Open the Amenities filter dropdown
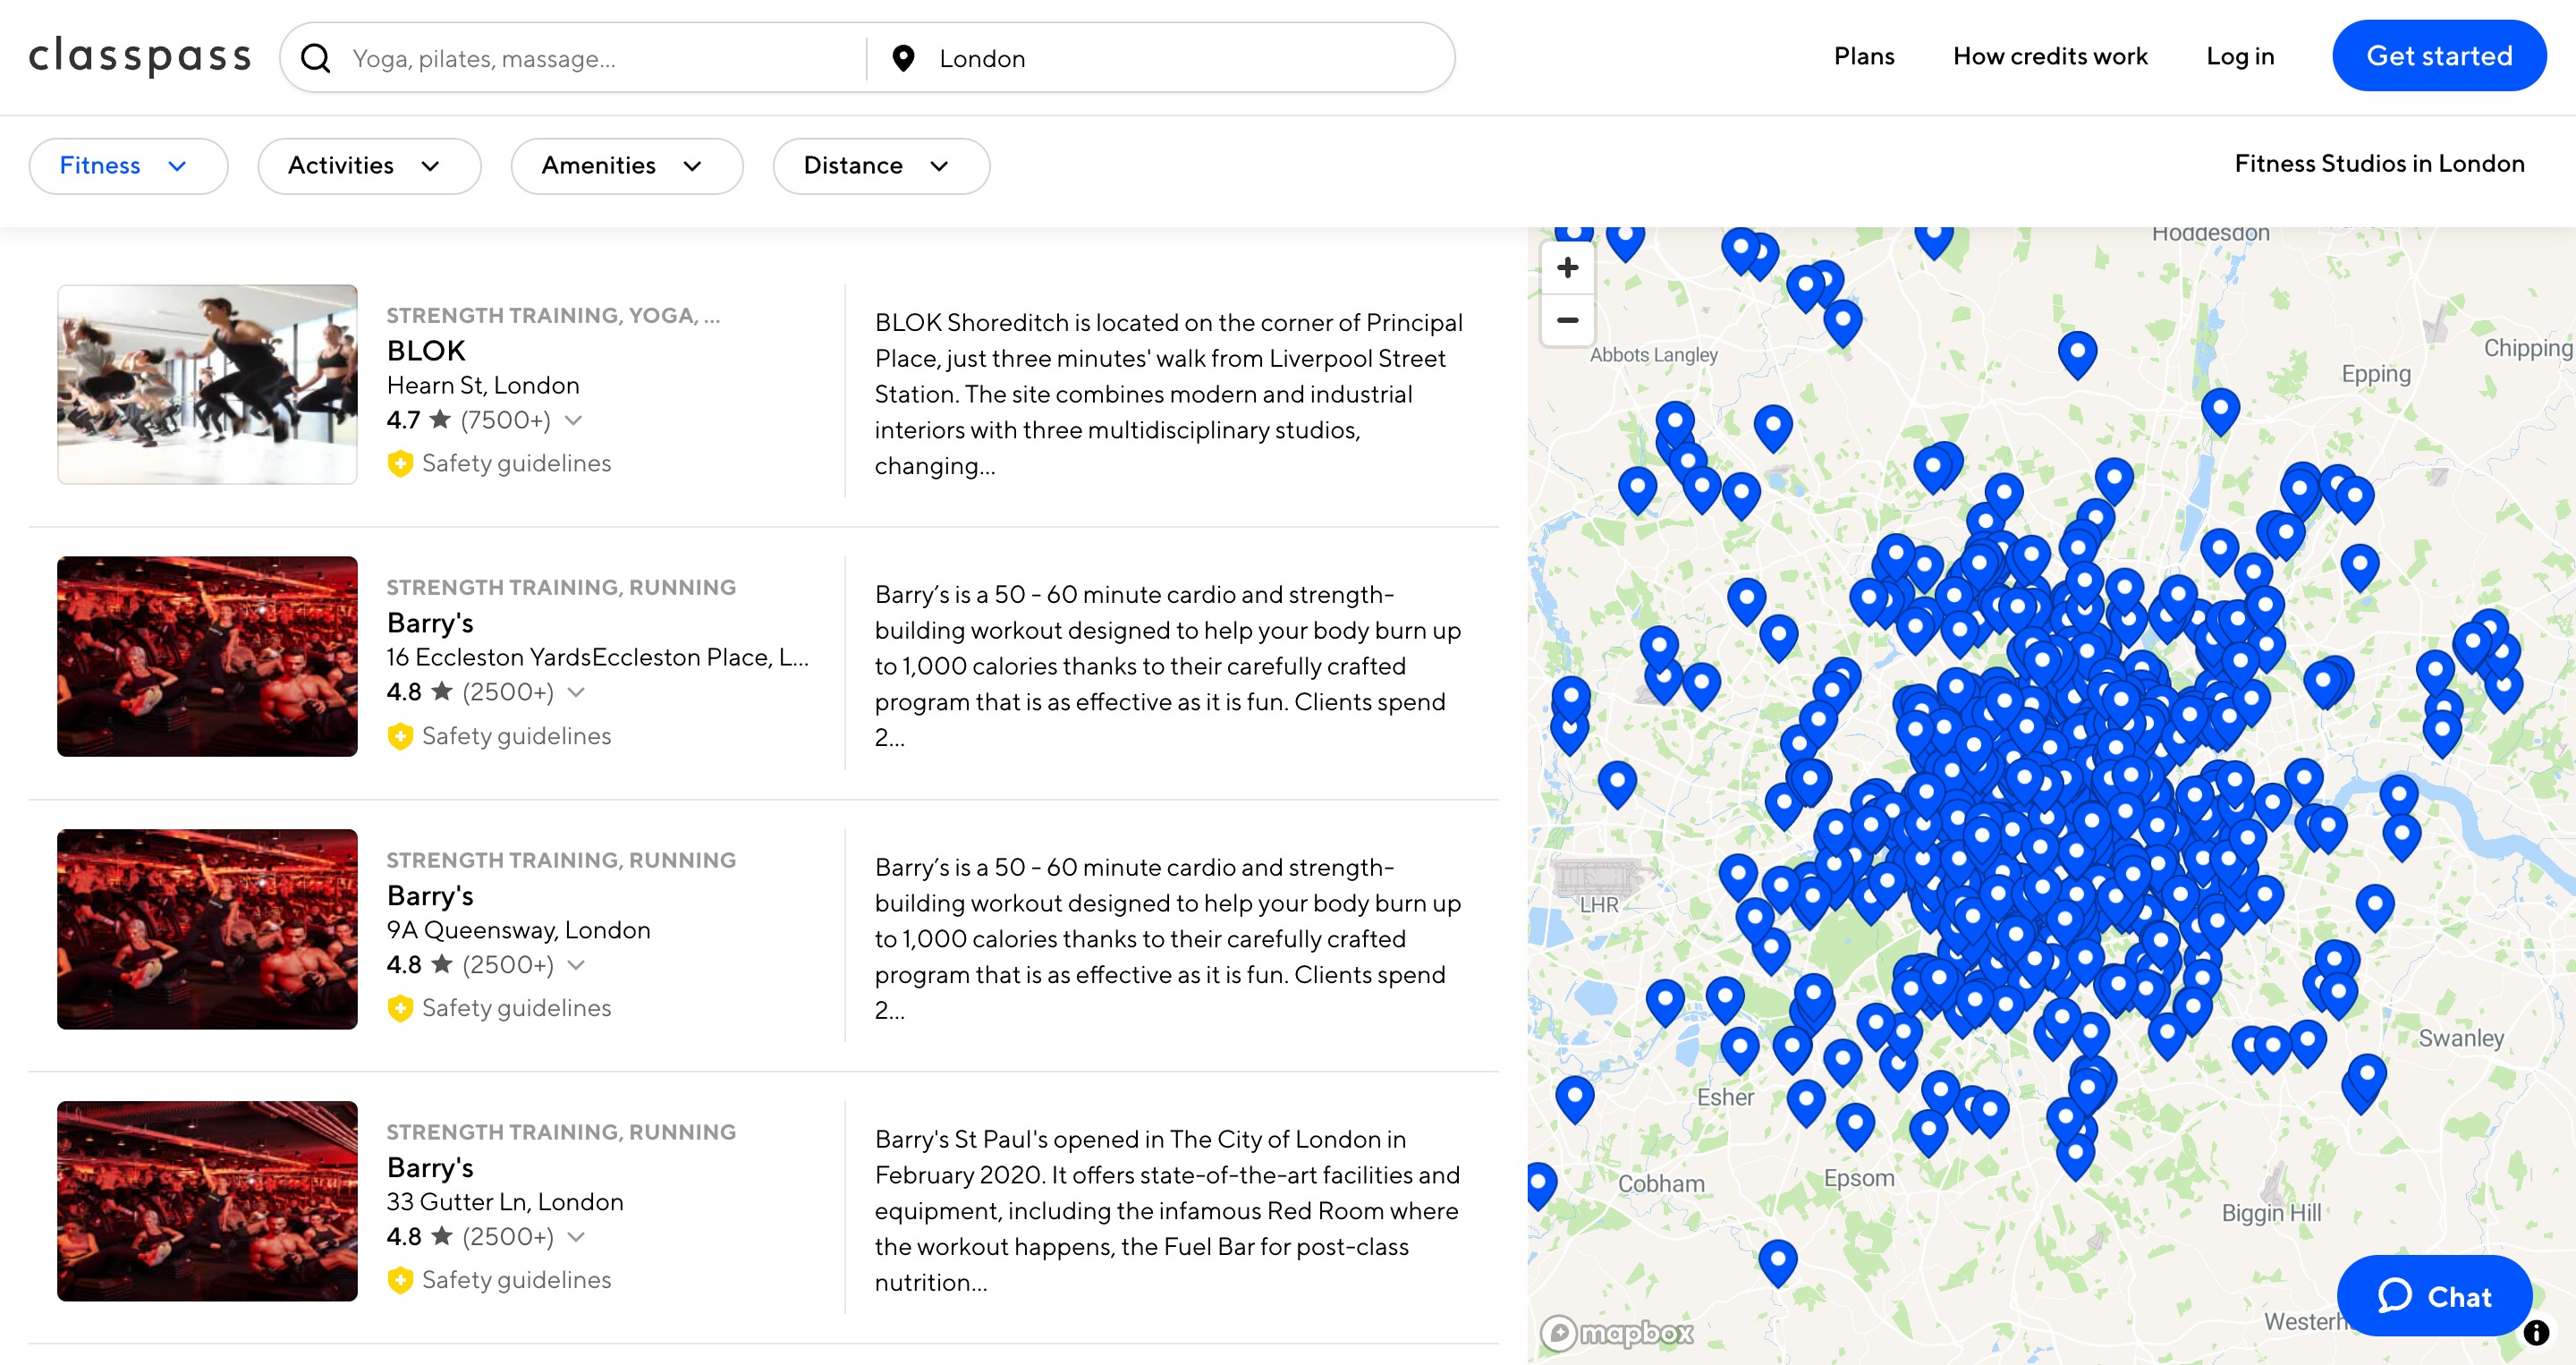Viewport: 2576px width, 1365px height. (x=627, y=166)
